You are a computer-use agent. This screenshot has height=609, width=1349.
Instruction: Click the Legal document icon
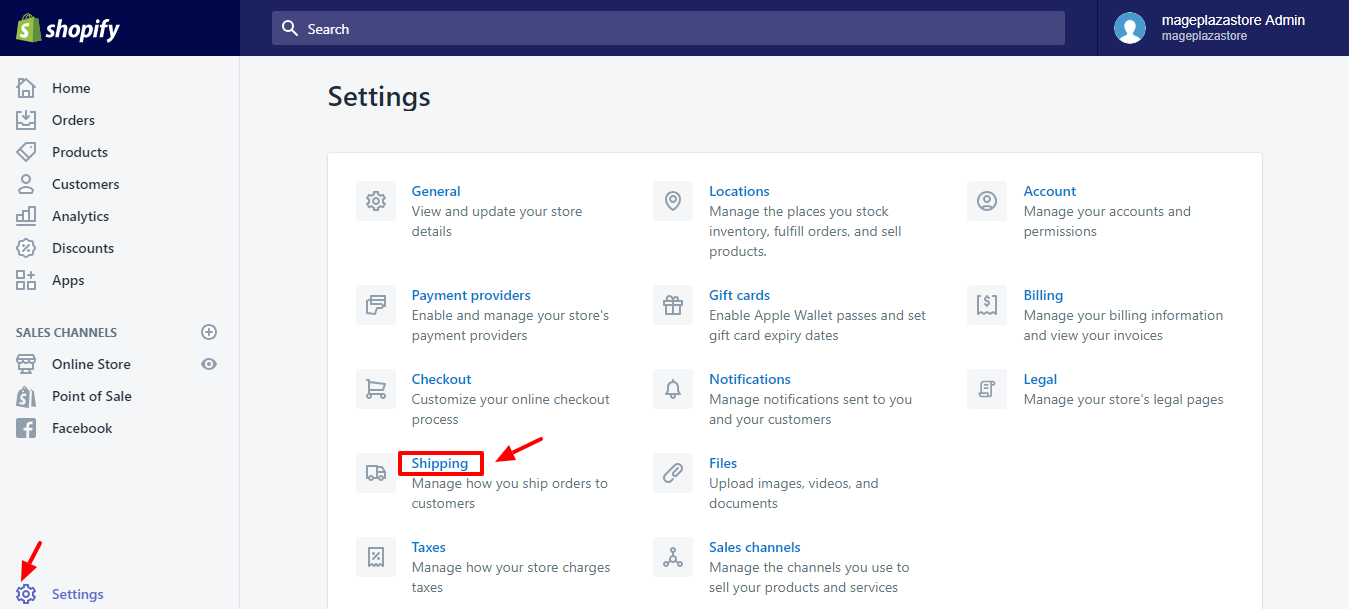(987, 389)
